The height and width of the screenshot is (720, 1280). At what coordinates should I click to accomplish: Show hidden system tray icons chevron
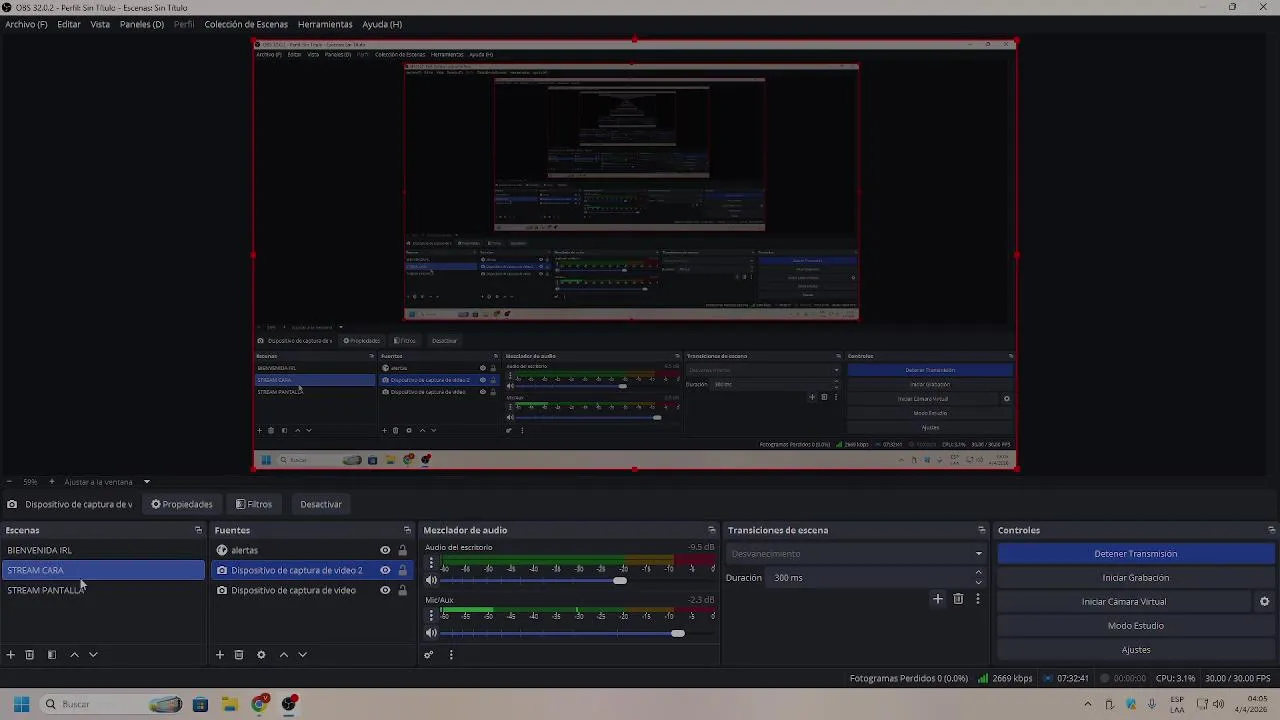(1088, 704)
